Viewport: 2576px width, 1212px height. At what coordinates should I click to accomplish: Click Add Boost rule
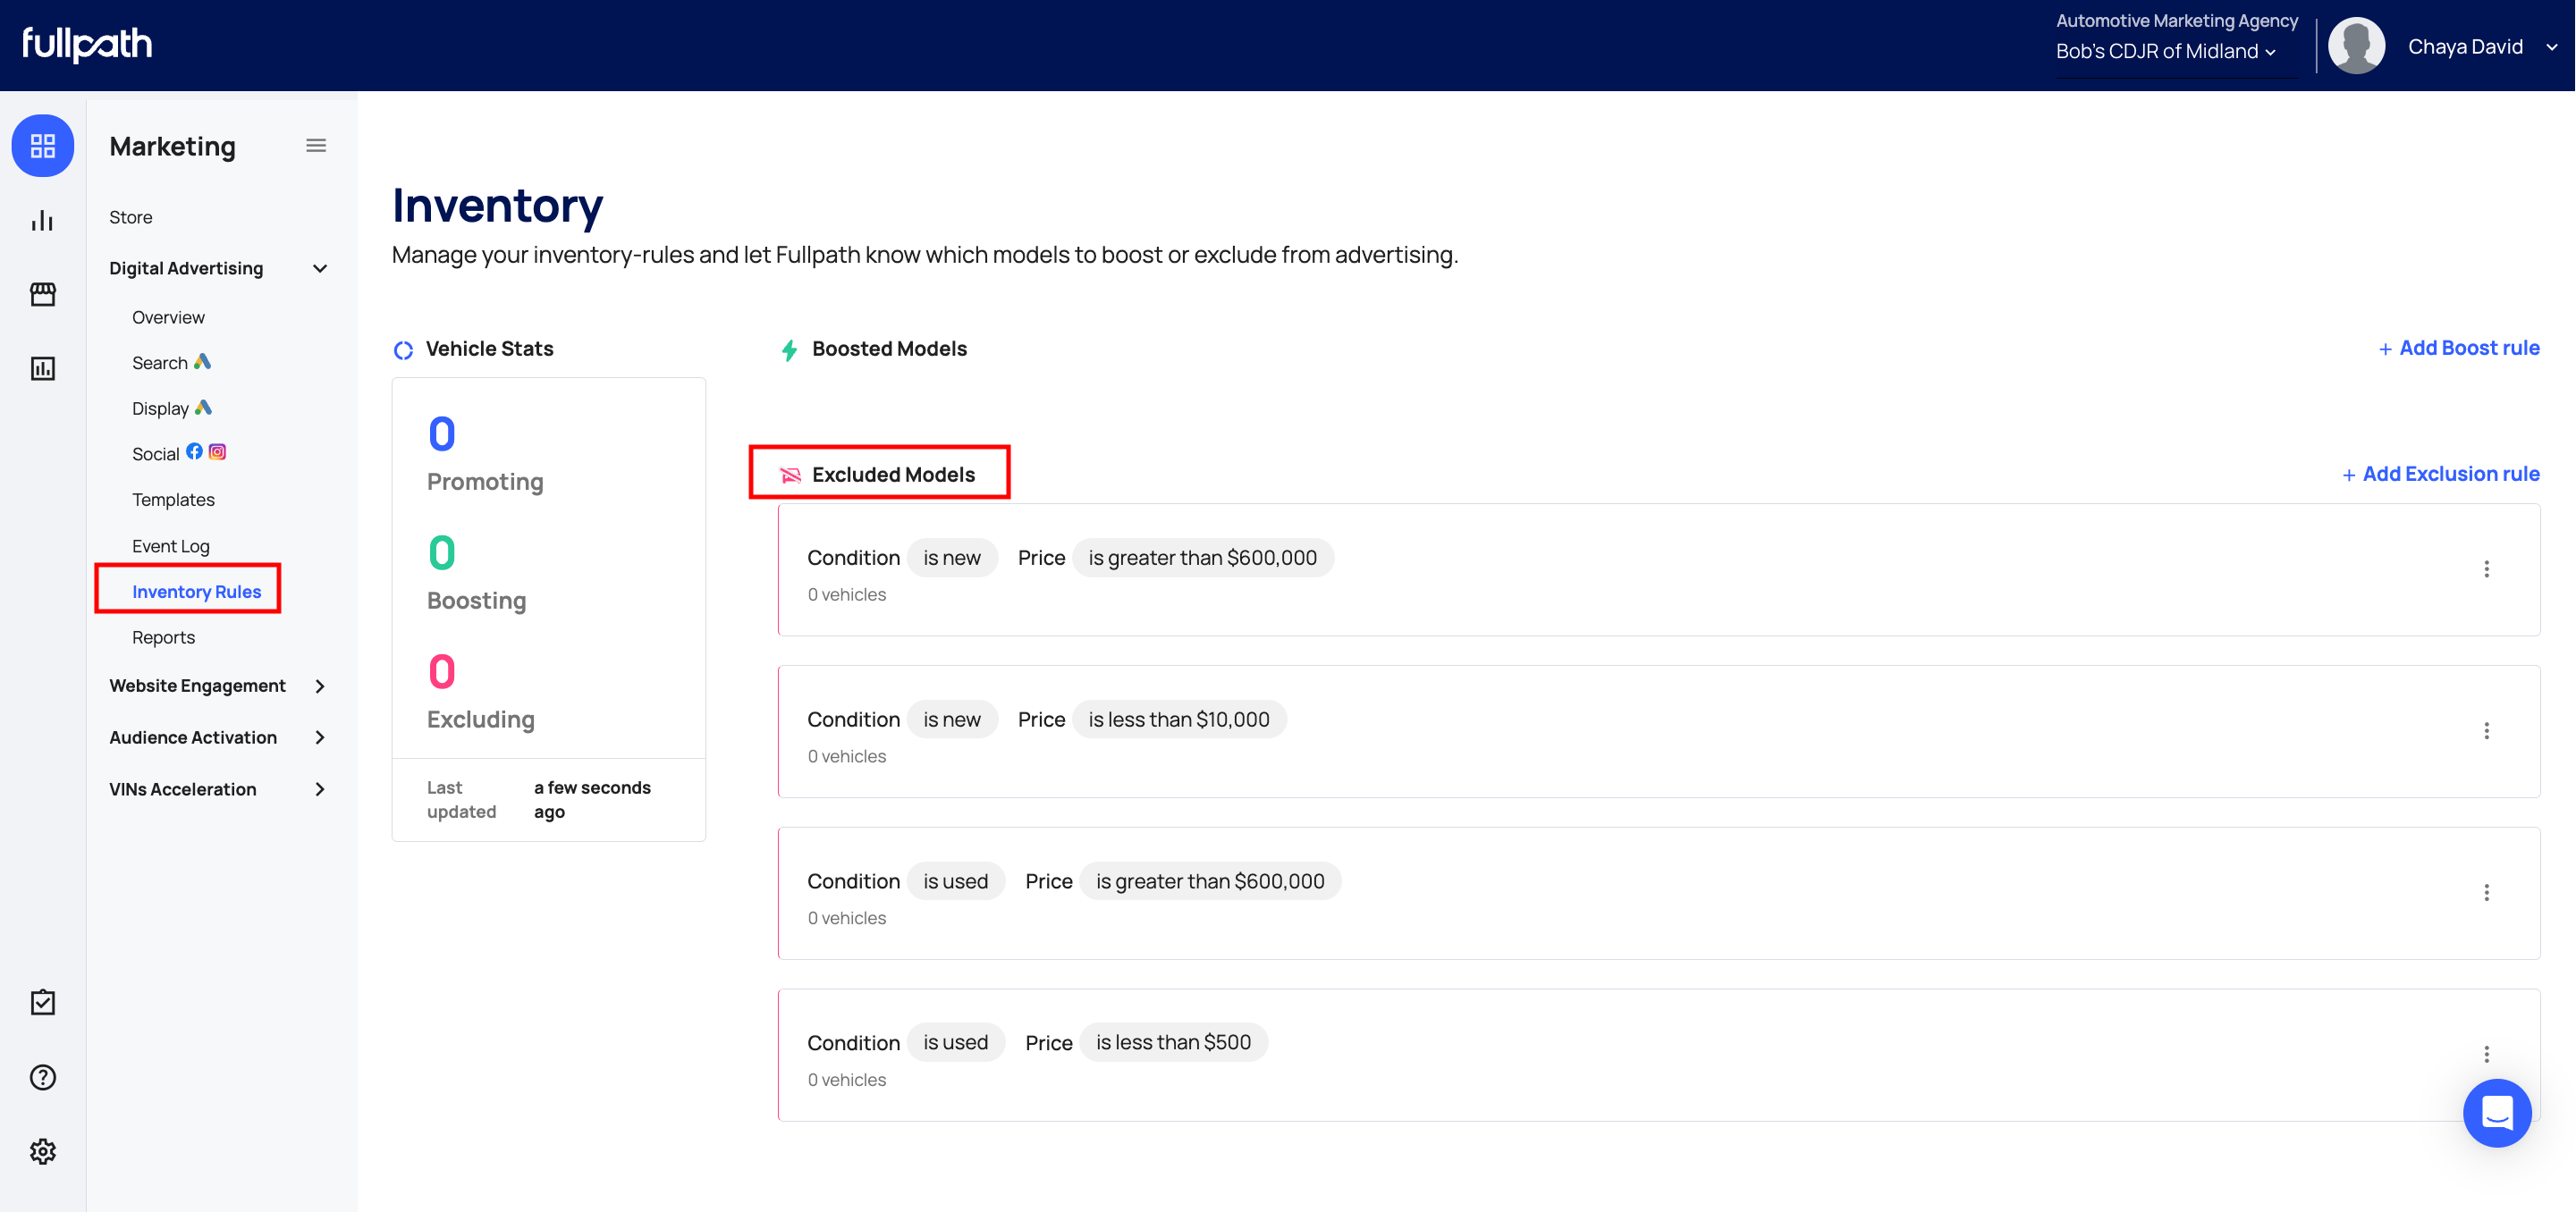click(x=2458, y=348)
